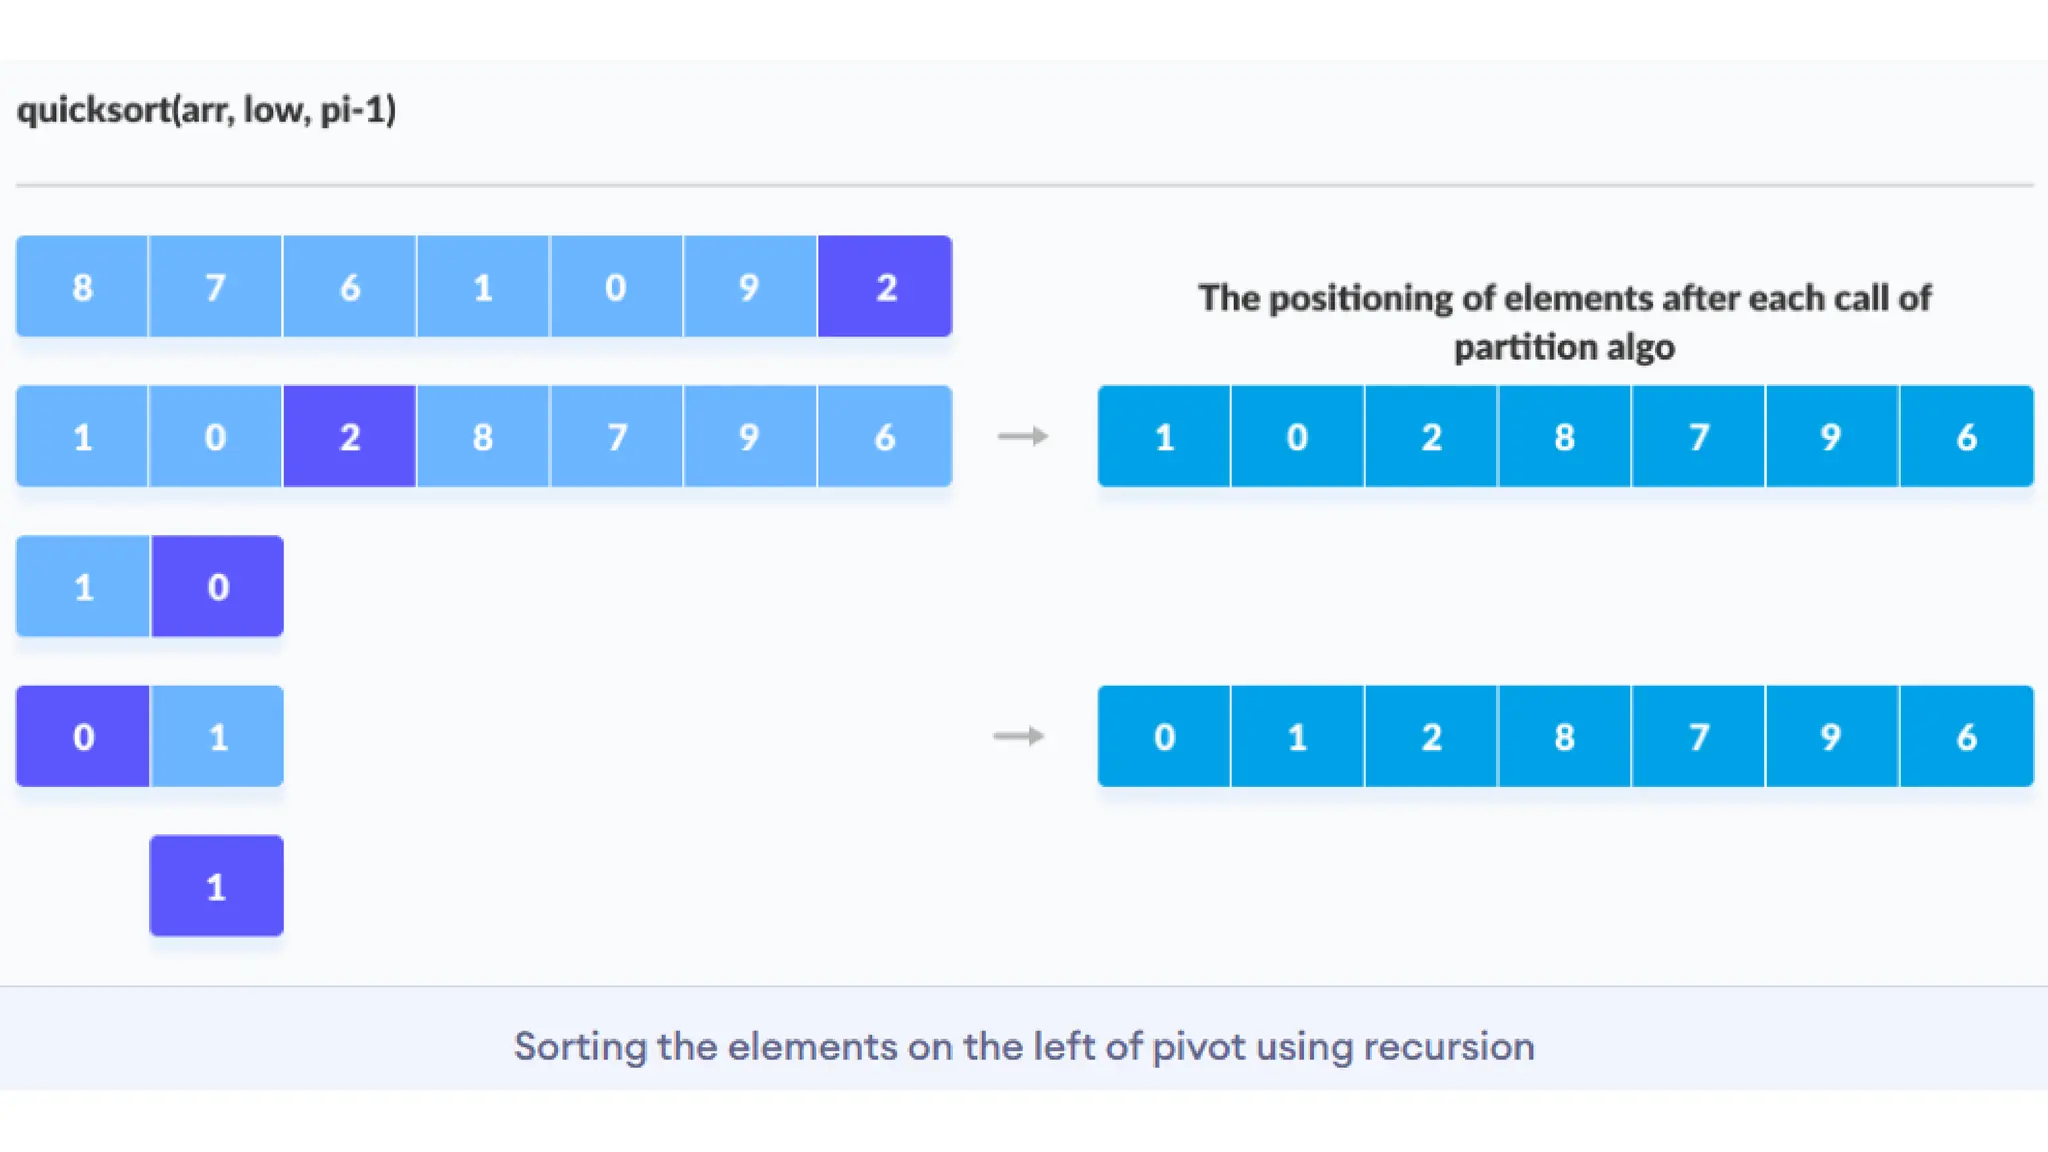Image resolution: width=2048 pixels, height=1152 pixels.
Task: Click the quicksort(arr, low, pi-1) heading
Action: pyautogui.click(x=206, y=109)
